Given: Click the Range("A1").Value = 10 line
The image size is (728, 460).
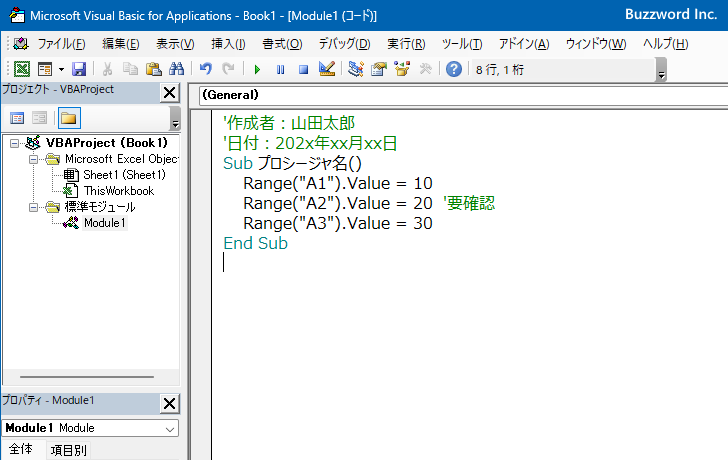Looking at the screenshot, I should [338, 183].
